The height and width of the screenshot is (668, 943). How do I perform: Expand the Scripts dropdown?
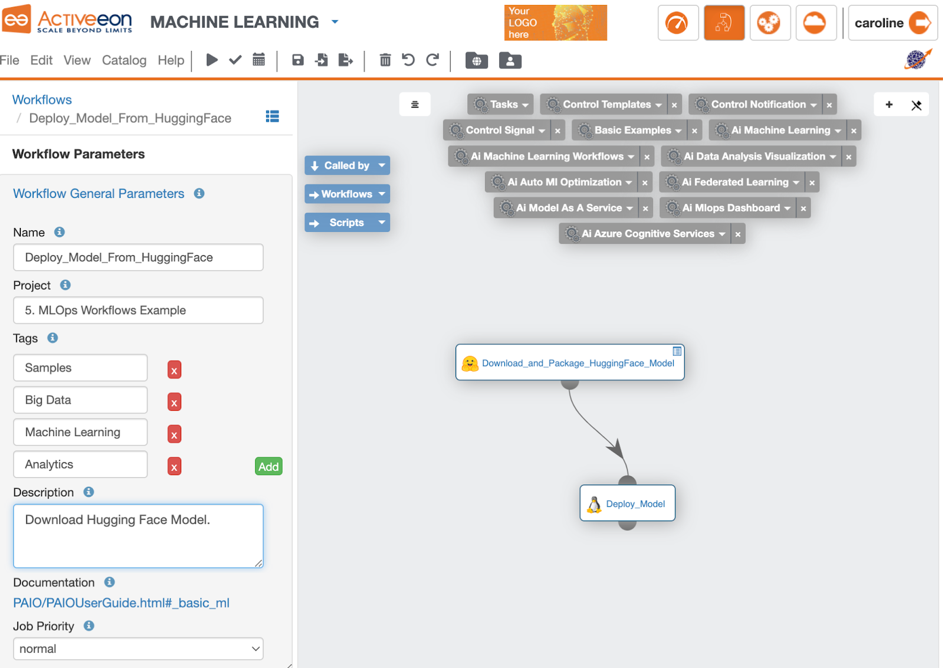(348, 222)
